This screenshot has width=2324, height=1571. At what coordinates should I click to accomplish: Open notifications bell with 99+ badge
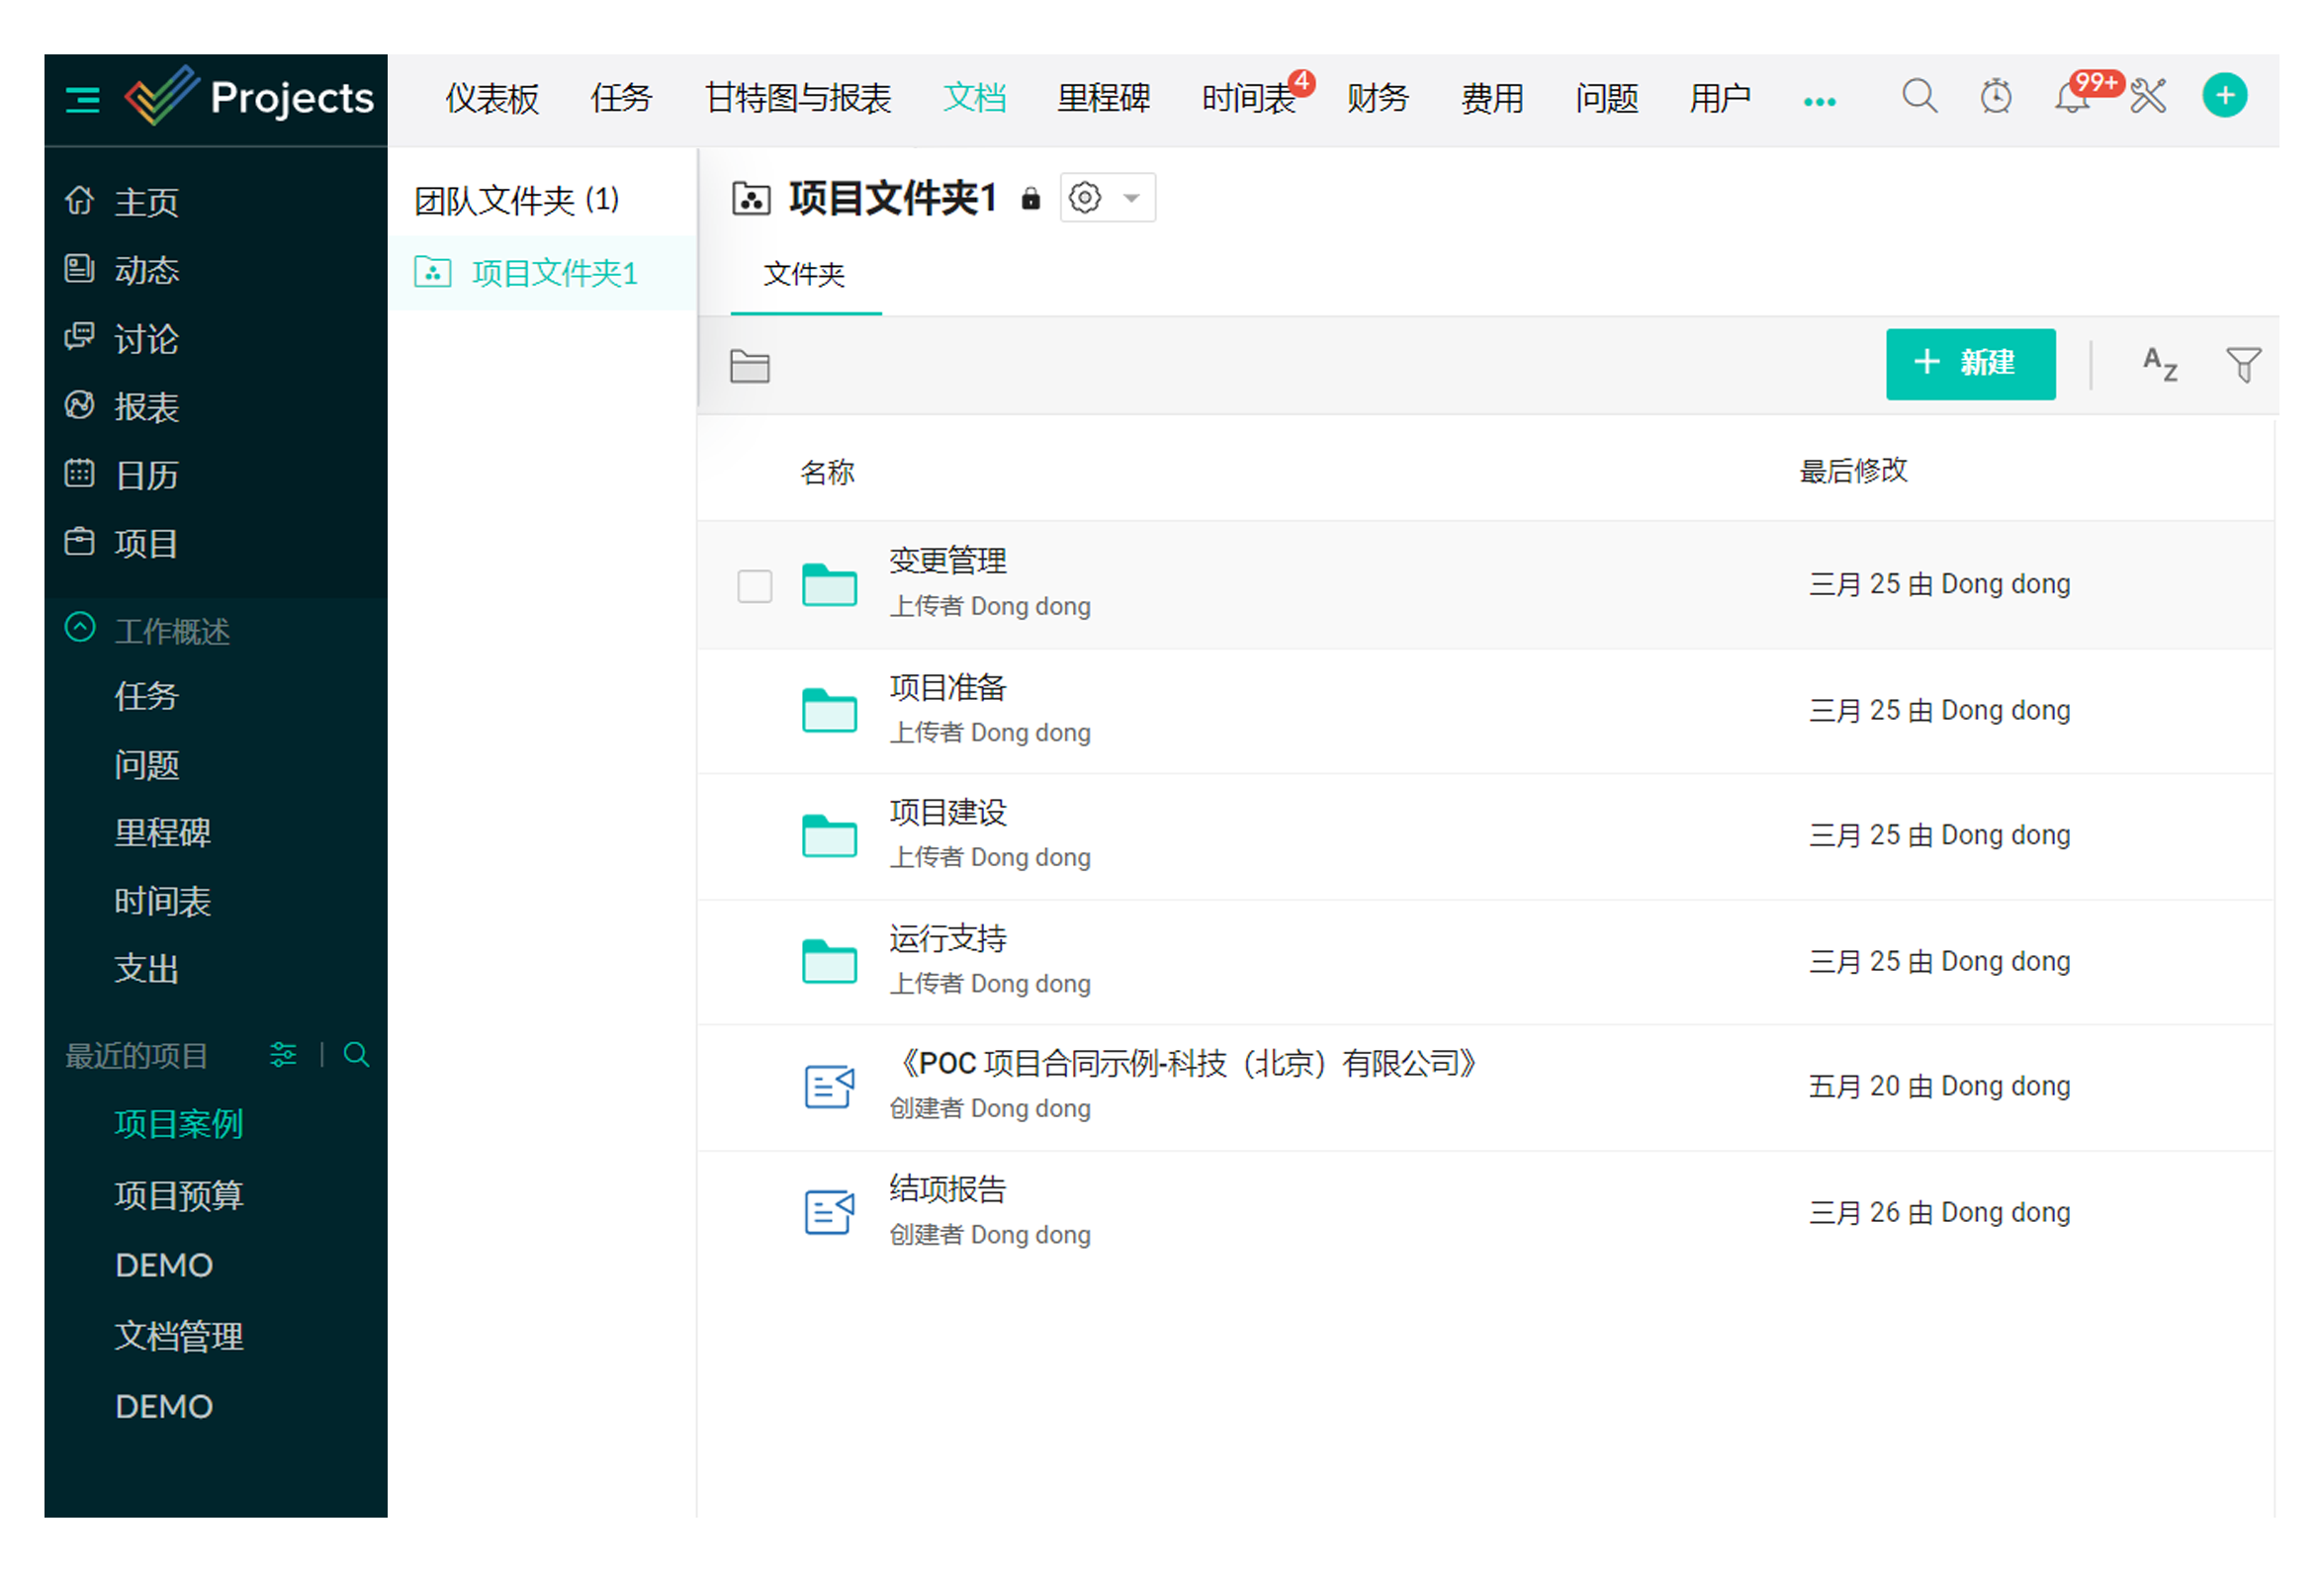2071,99
